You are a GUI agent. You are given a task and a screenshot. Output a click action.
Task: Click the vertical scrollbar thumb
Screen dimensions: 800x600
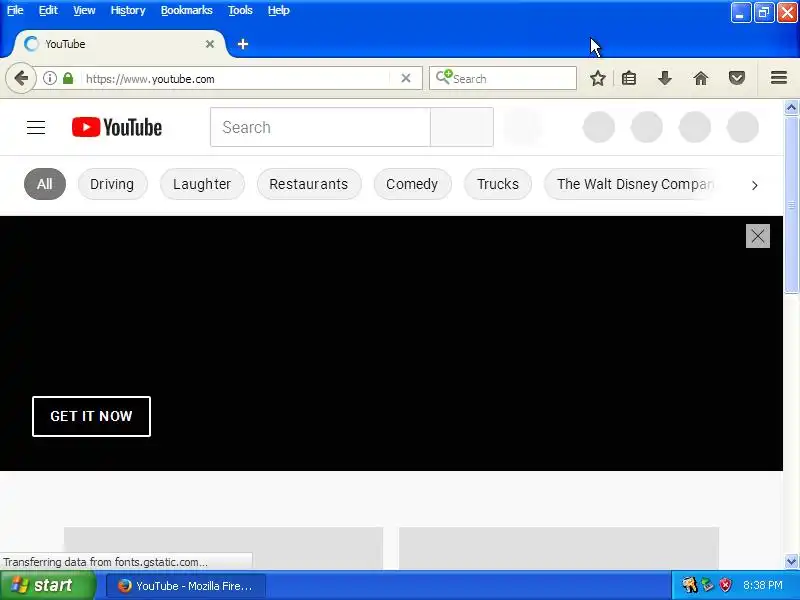pos(791,204)
